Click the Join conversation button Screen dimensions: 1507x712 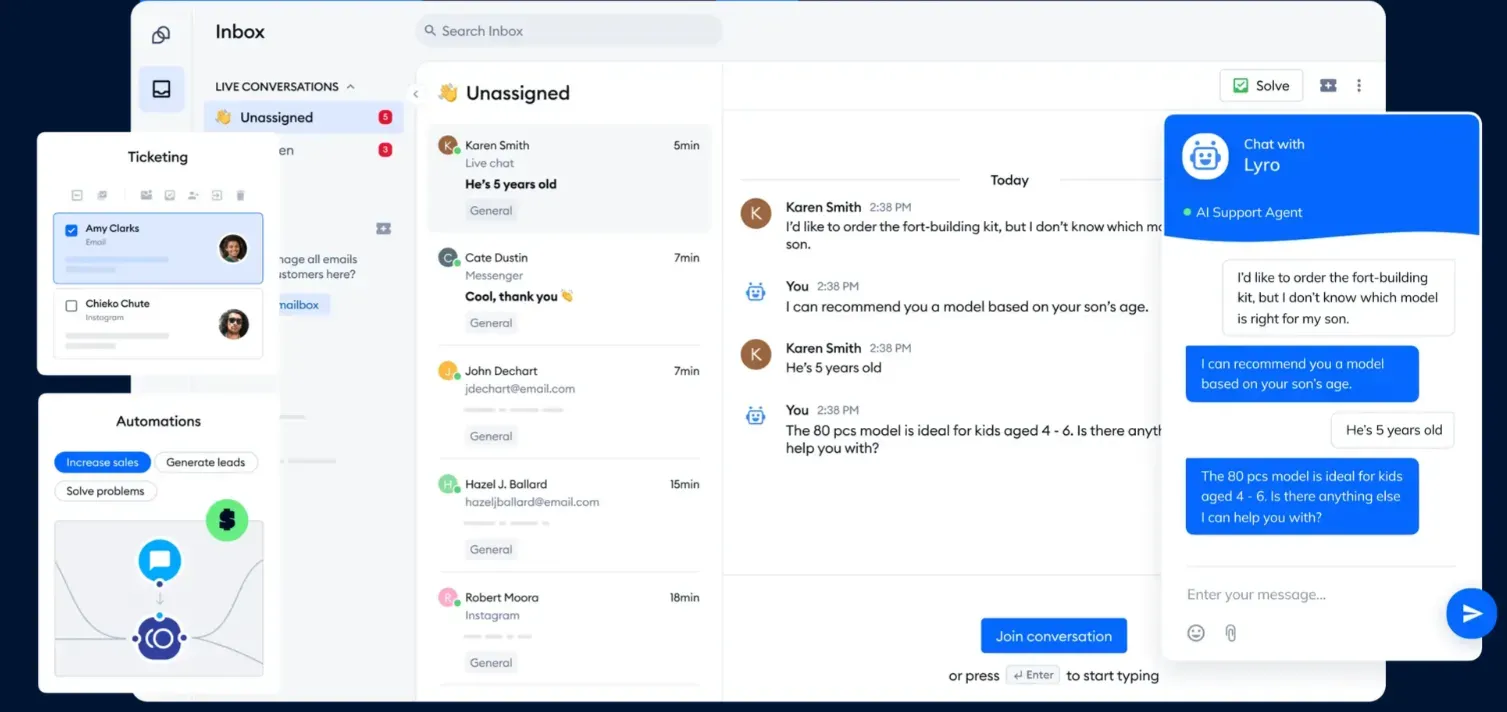pos(1053,636)
